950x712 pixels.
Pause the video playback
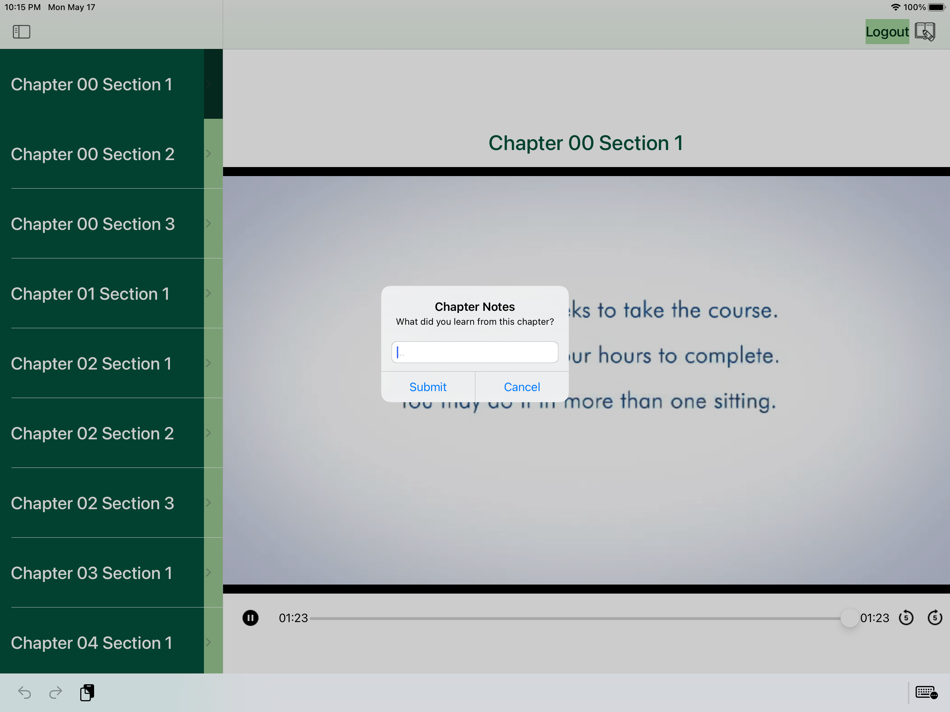coord(250,617)
